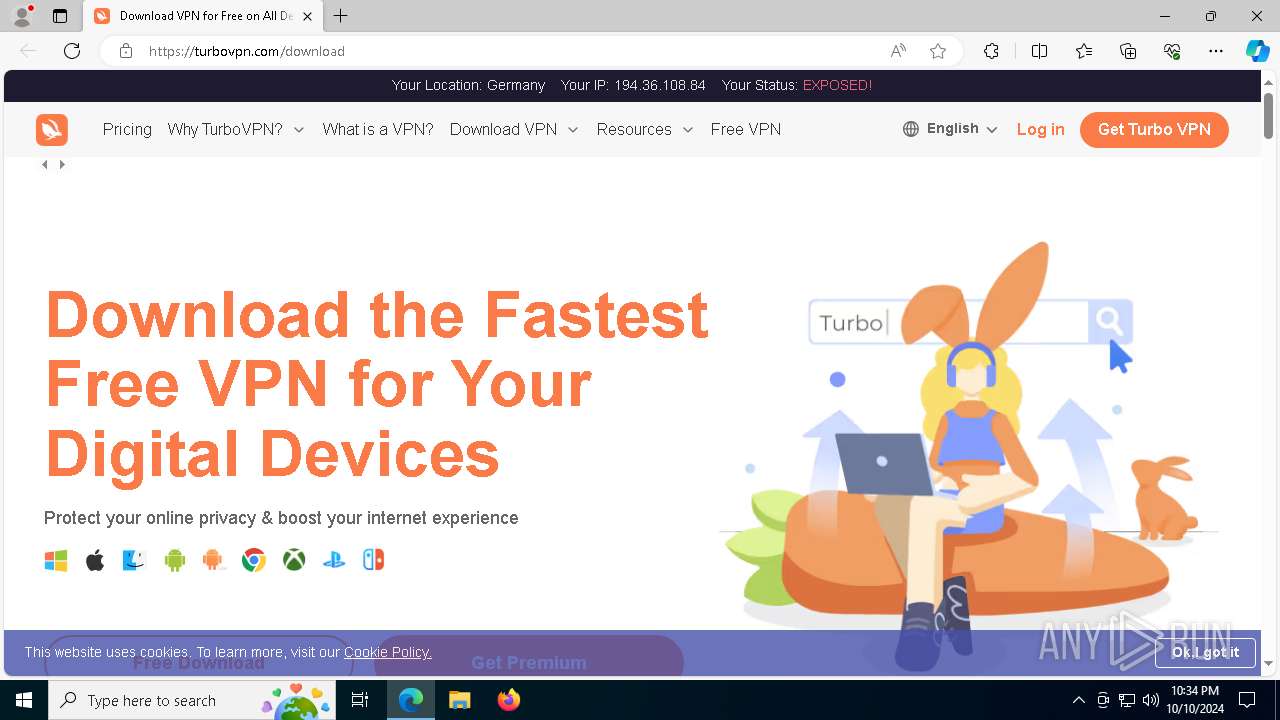Click the taskbar search box

click(x=192, y=700)
